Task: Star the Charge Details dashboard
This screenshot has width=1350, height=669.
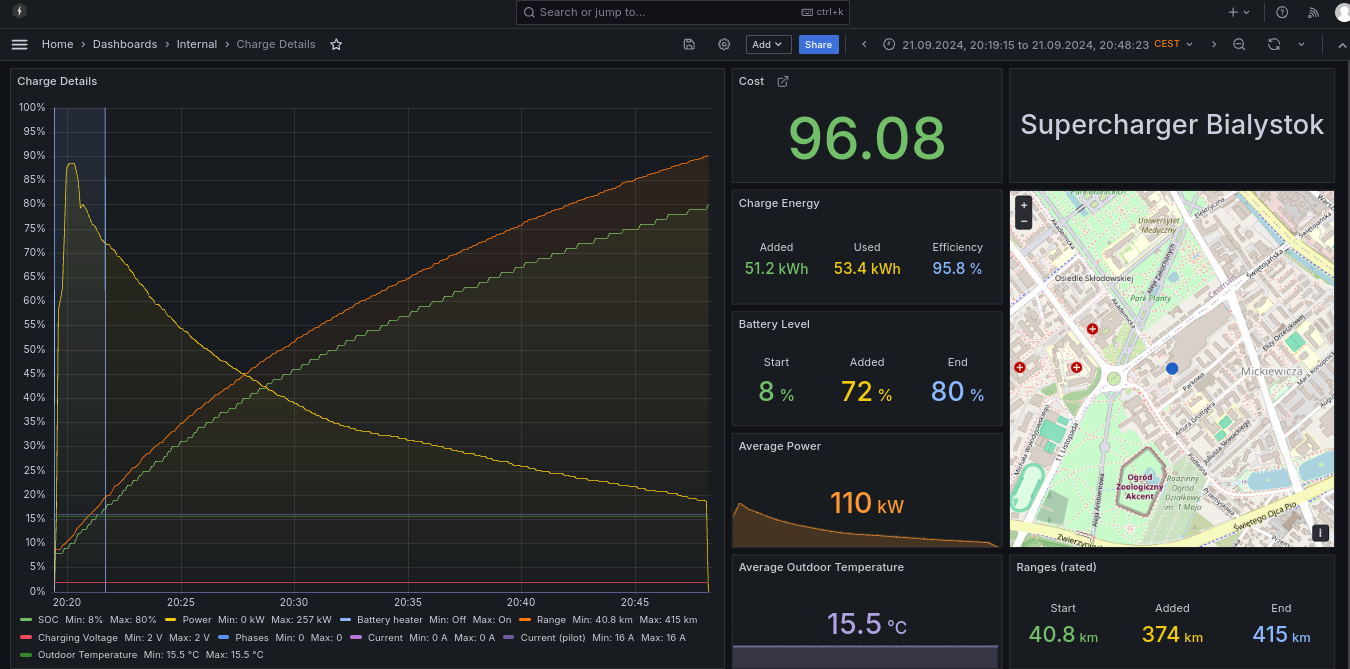Action: (x=336, y=44)
